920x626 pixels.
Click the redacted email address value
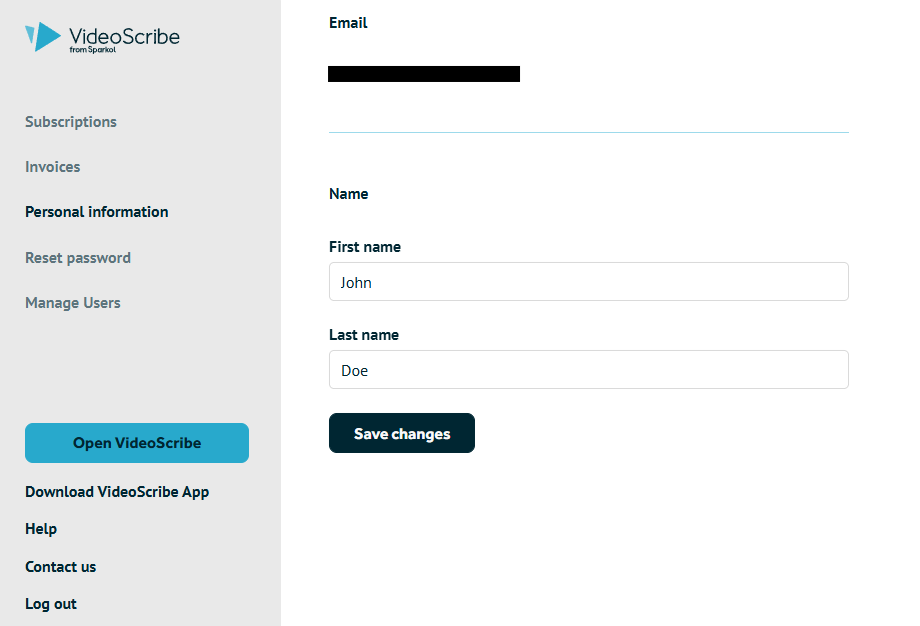tap(424, 74)
